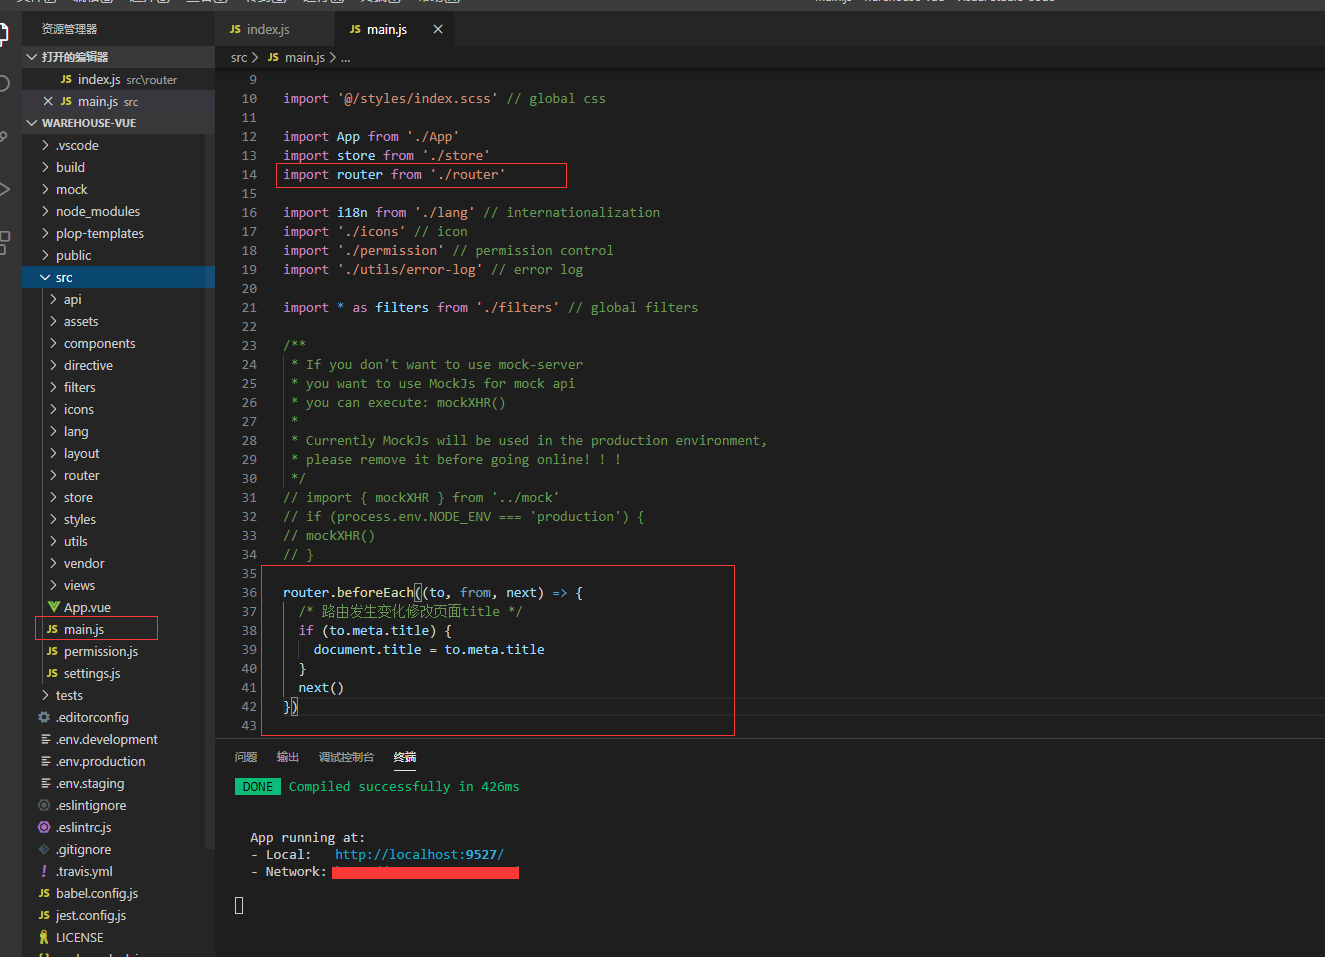
Task: Open index.js src\router in open editors list
Action: coord(118,79)
